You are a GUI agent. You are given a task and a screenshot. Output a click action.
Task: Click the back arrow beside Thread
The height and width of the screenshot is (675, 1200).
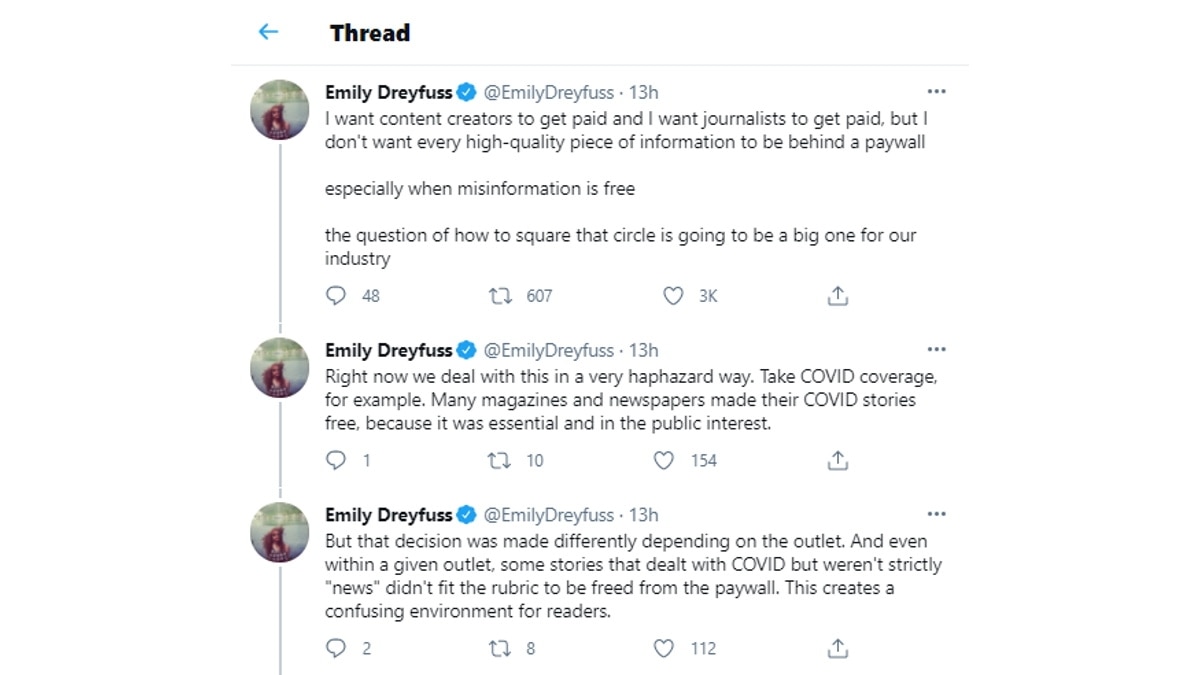coord(268,32)
